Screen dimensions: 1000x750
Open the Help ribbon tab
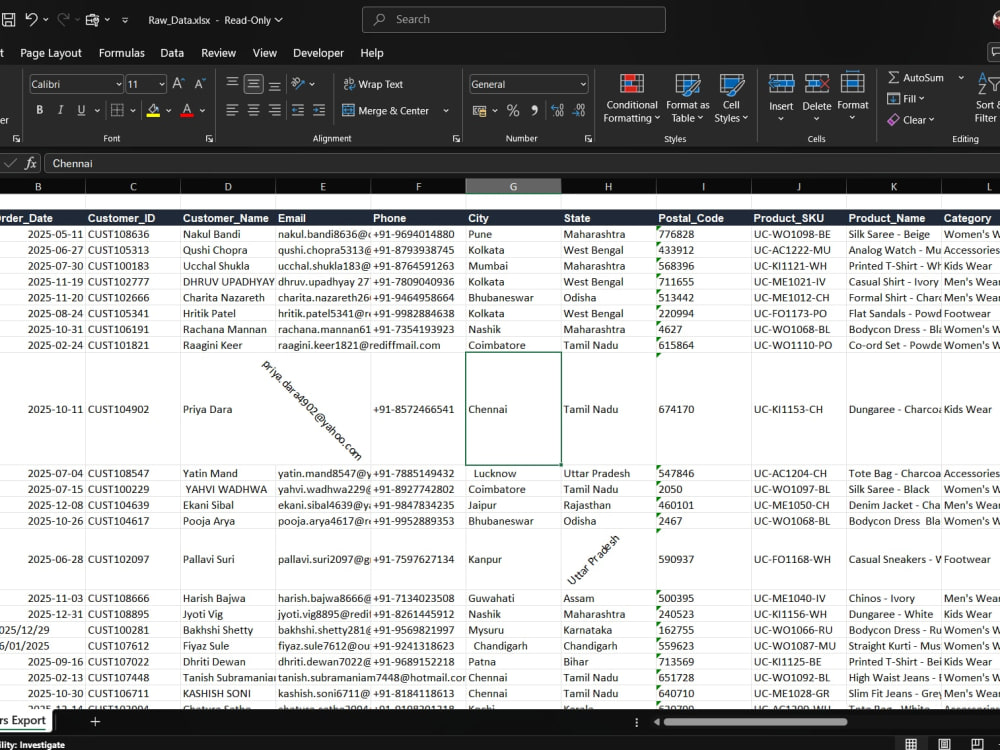tap(372, 53)
